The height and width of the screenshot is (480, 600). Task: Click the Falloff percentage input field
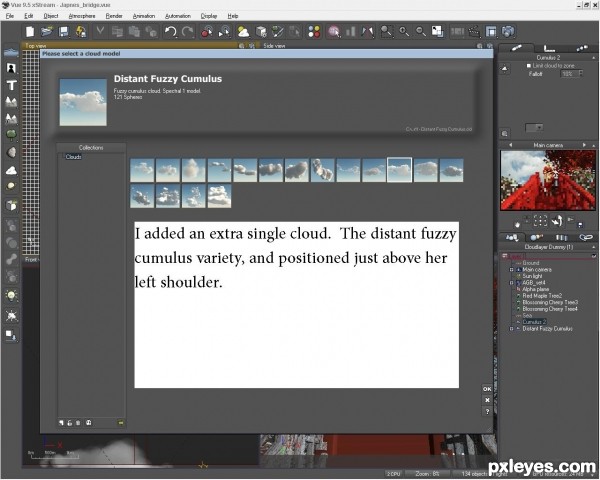[569, 73]
